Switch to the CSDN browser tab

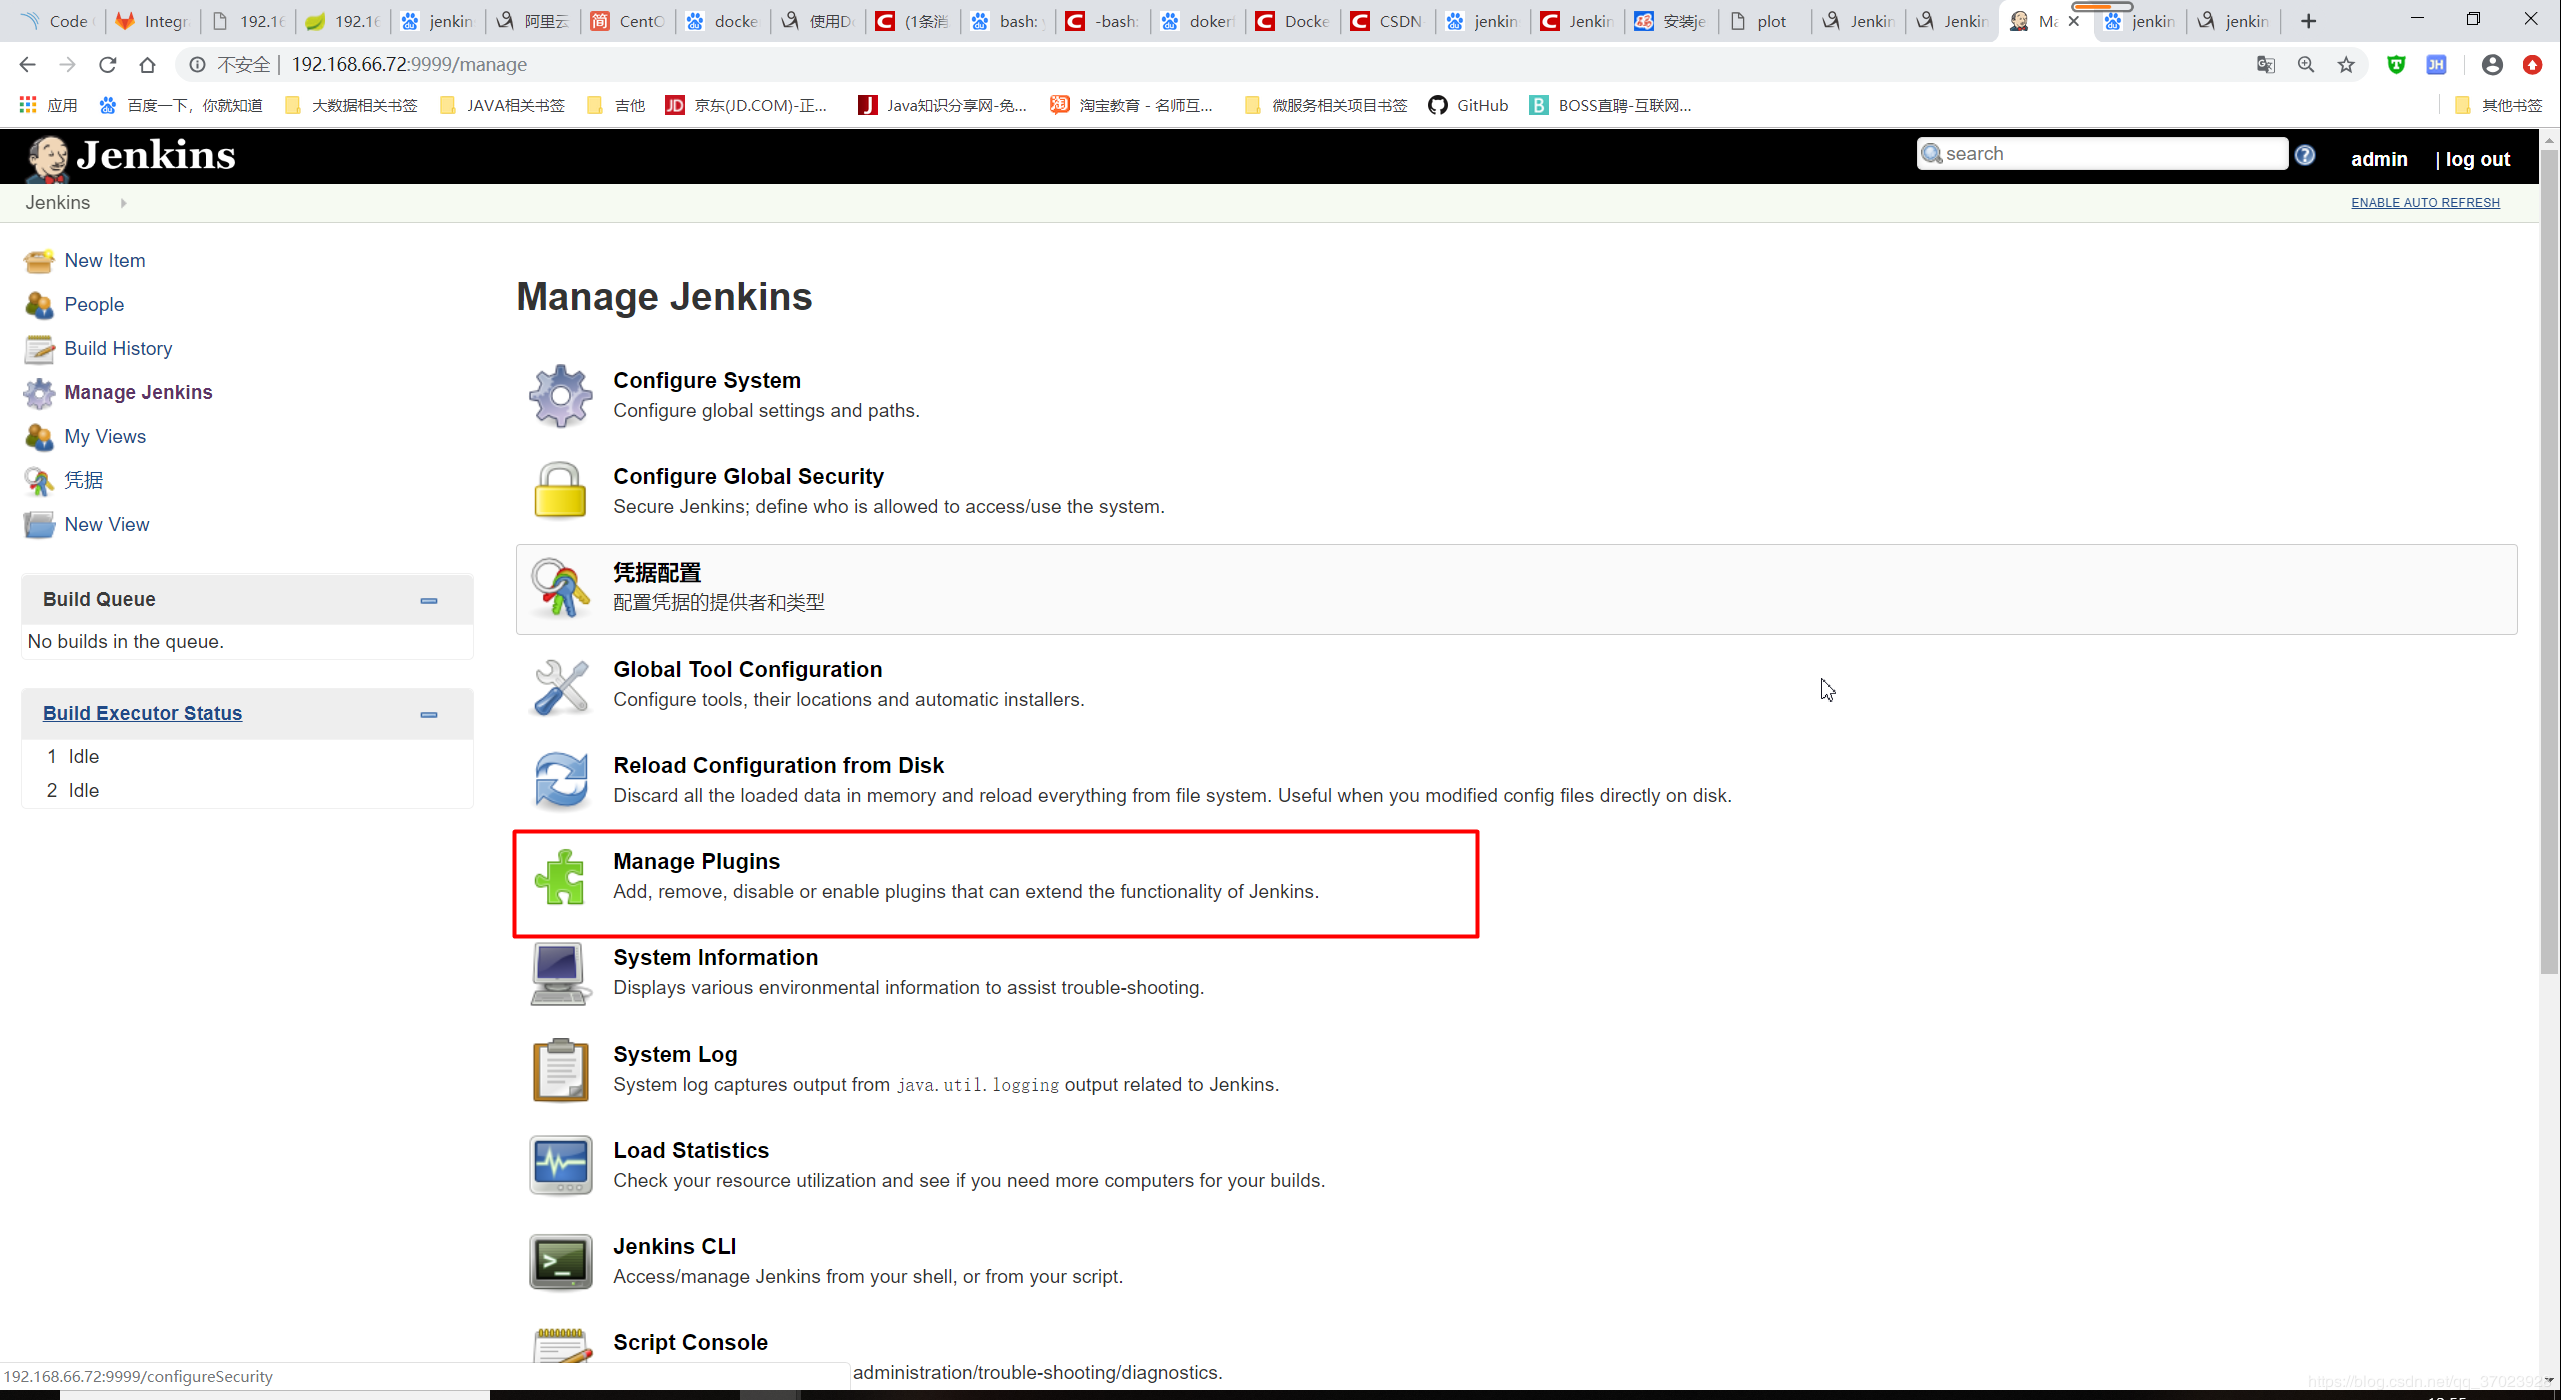[x=1387, y=21]
